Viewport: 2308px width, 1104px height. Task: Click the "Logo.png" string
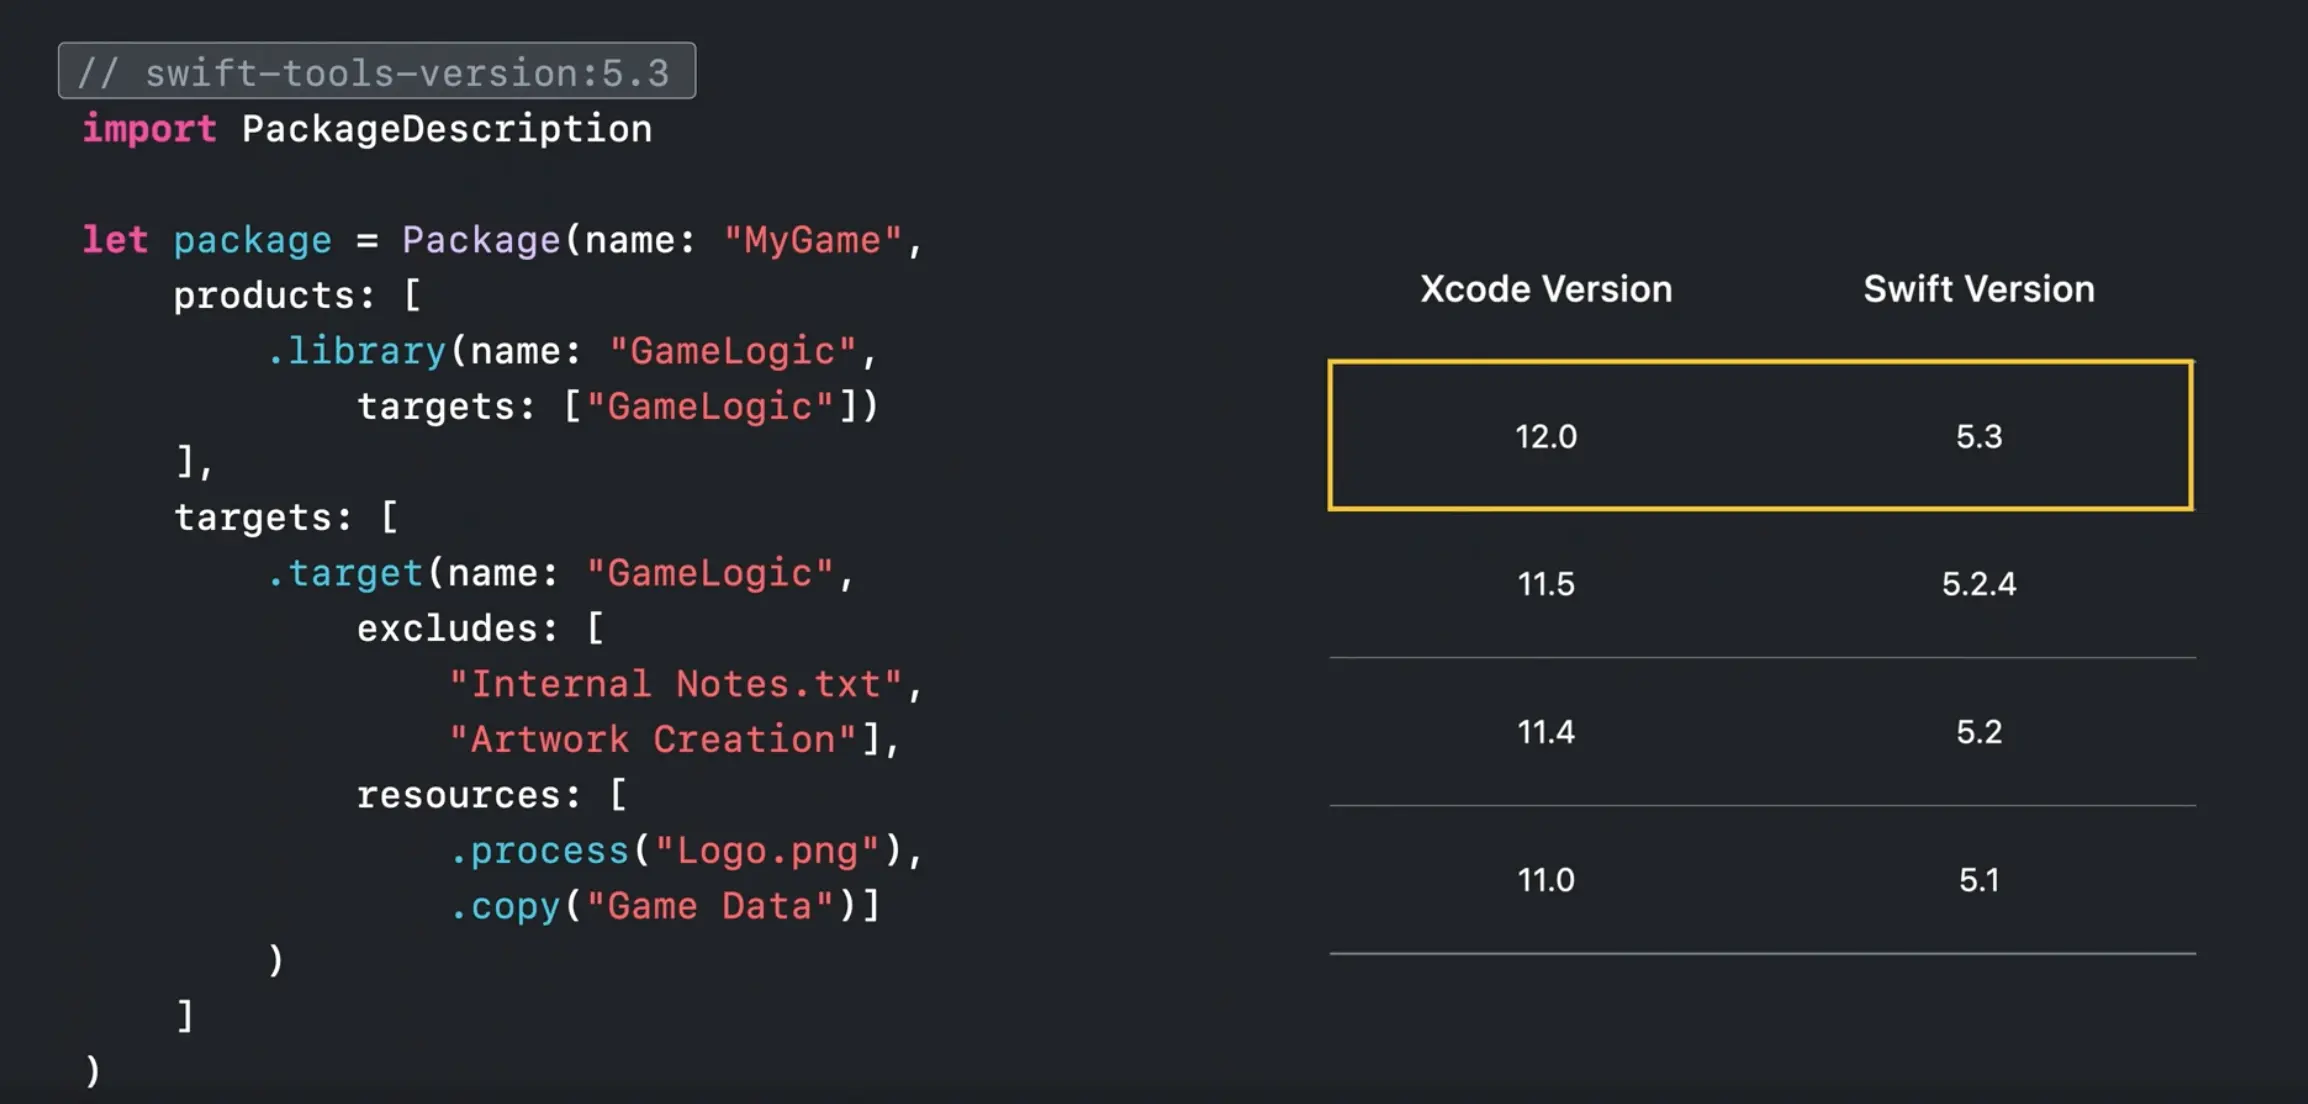pos(767,851)
